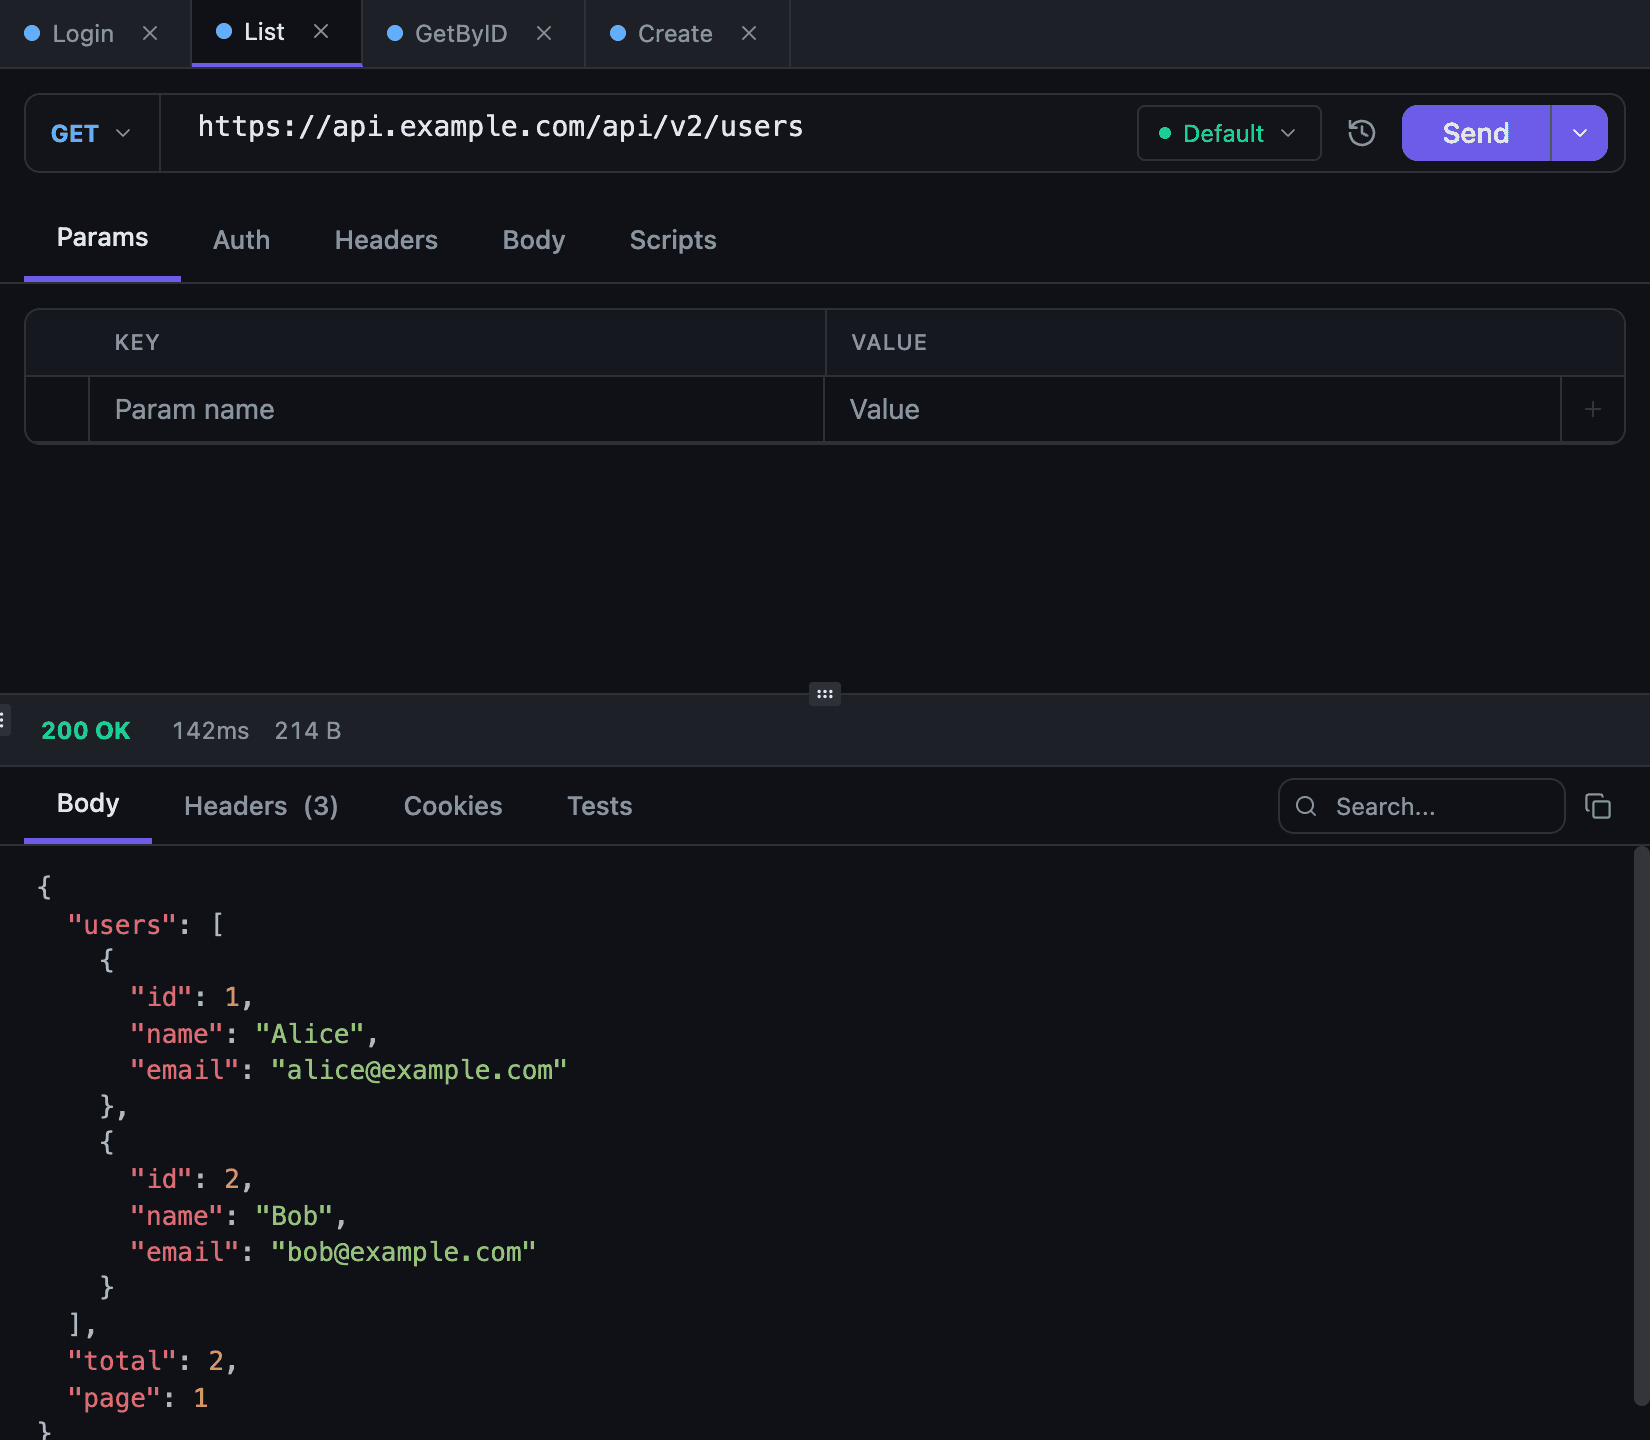
Task: Select the Params tab
Action: coord(102,238)
